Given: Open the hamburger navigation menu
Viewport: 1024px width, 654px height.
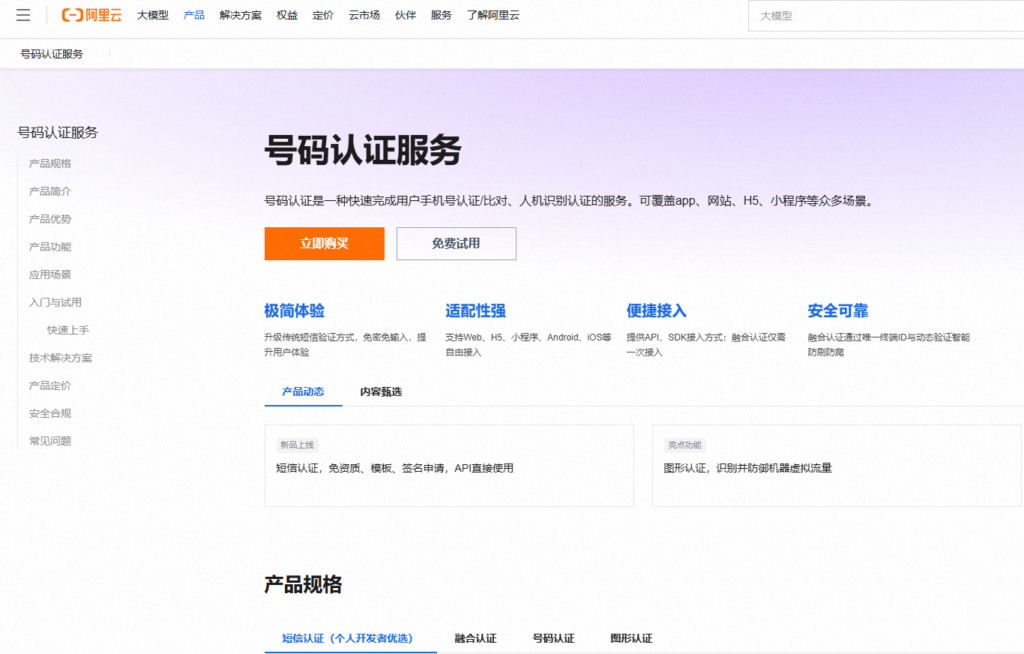Looking at the screenshot, I should point(24,15).
